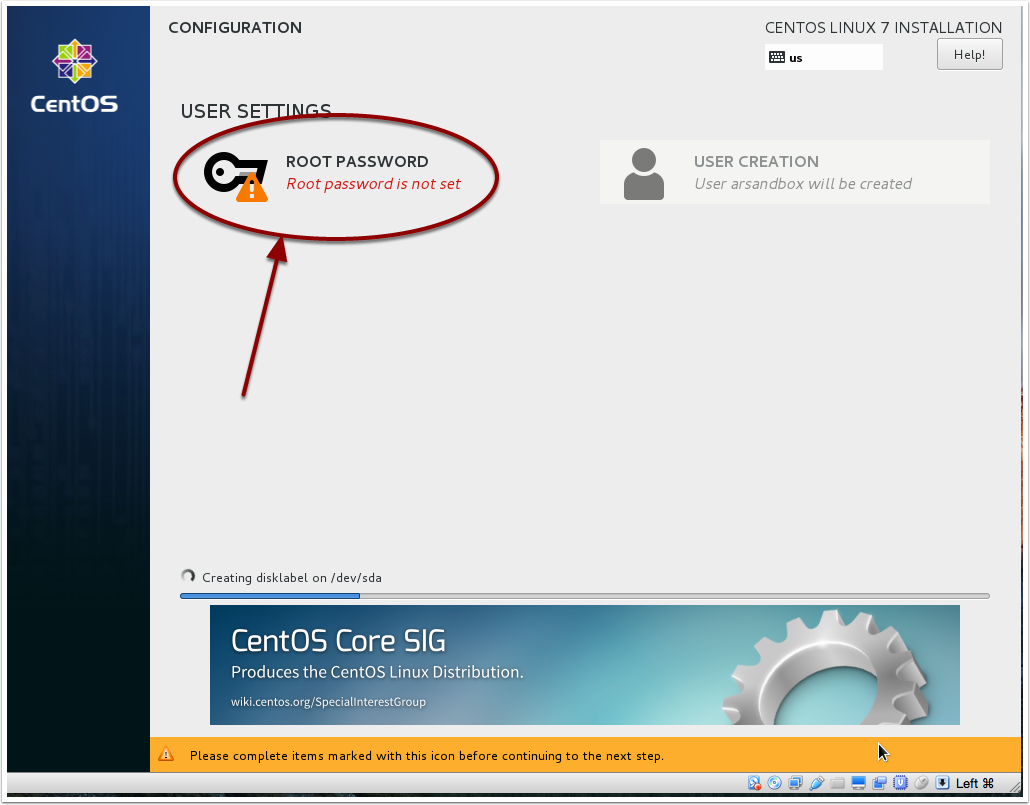Viewport: 1030px width, 805px height.
Task: Click VirtualBox display monitor status icon
Action: (859, 783)
